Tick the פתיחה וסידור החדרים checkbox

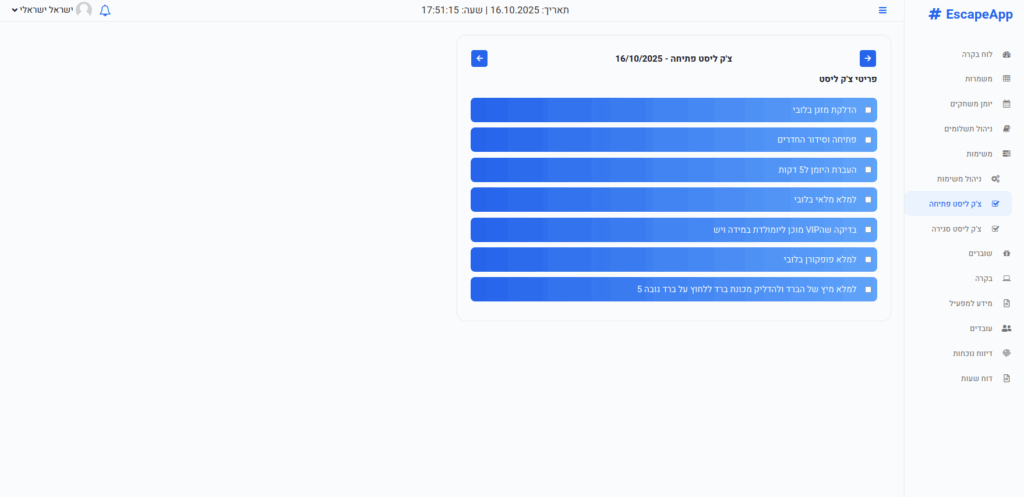pos(868,140)
